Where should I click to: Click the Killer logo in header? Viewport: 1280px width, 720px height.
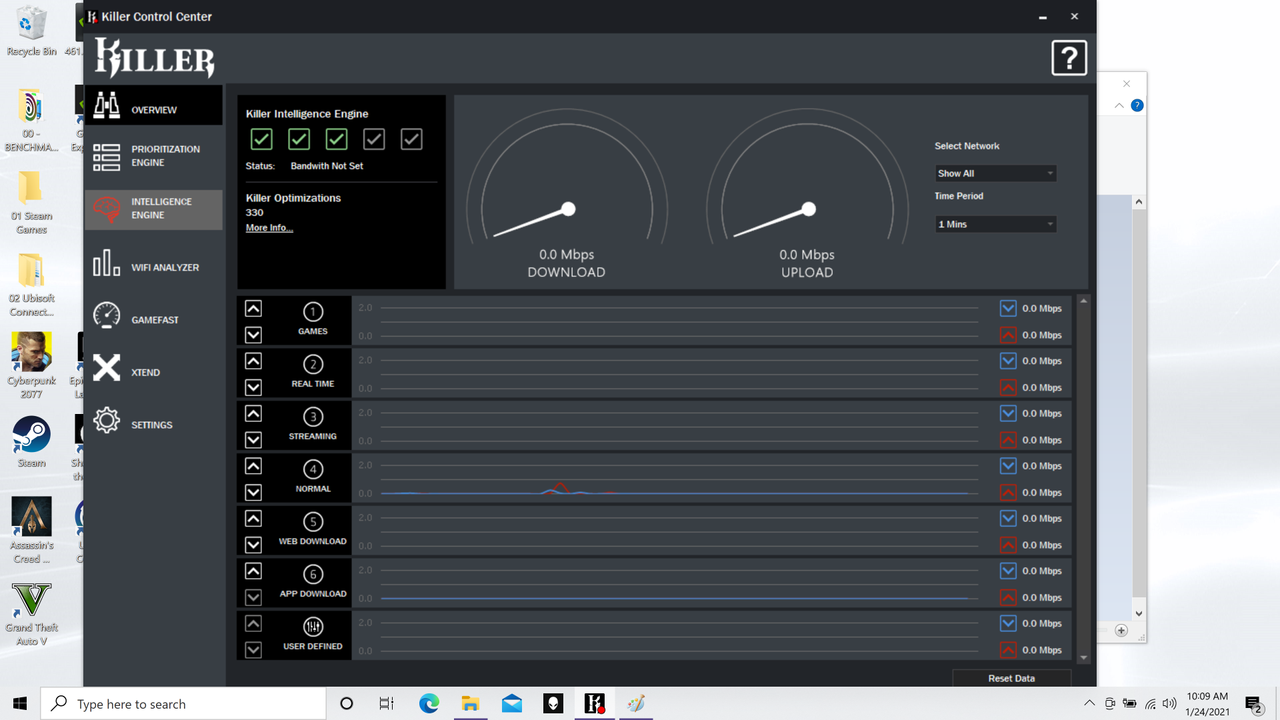[x=155, y=58]
